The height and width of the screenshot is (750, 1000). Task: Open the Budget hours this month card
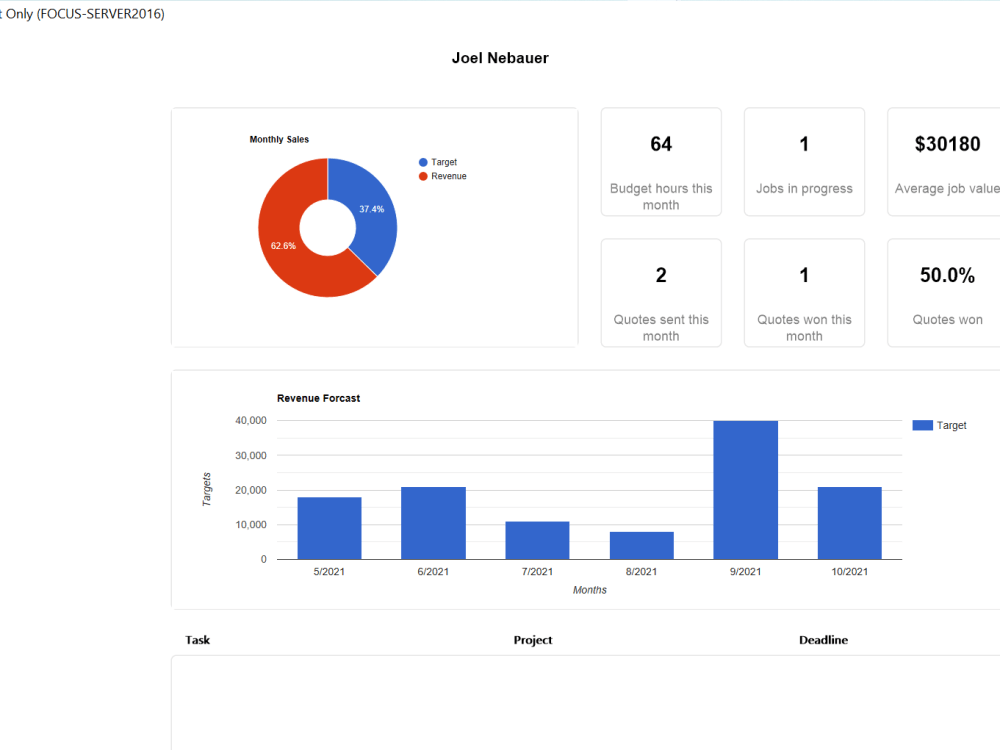coord(661,162)
